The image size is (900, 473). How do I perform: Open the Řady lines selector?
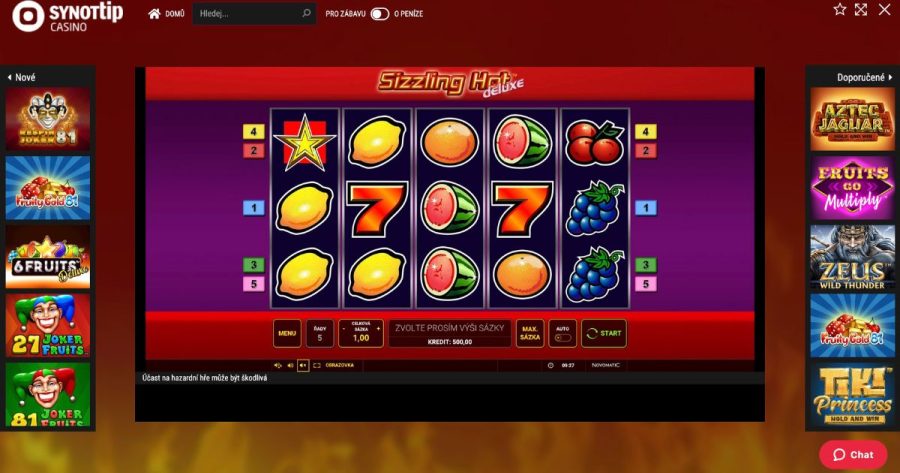320,334
